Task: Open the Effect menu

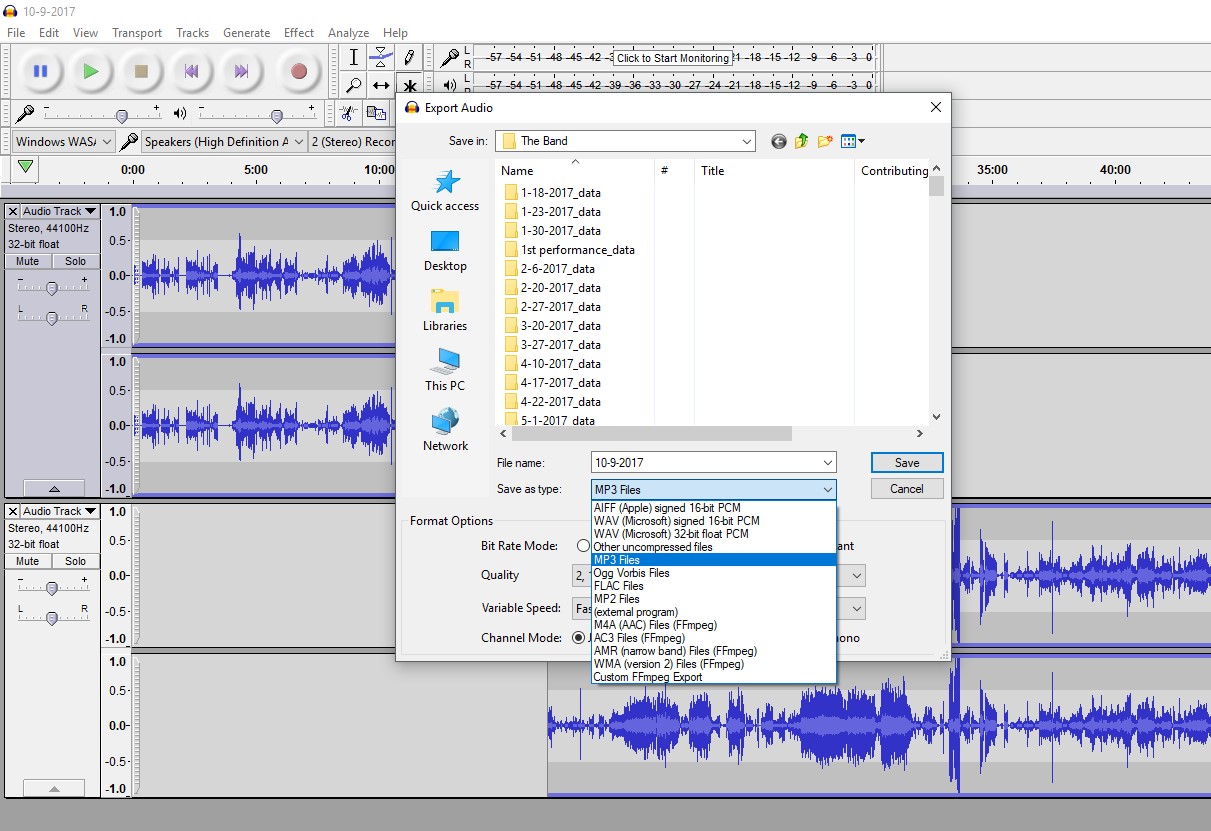Action: [x=298, y=33]
